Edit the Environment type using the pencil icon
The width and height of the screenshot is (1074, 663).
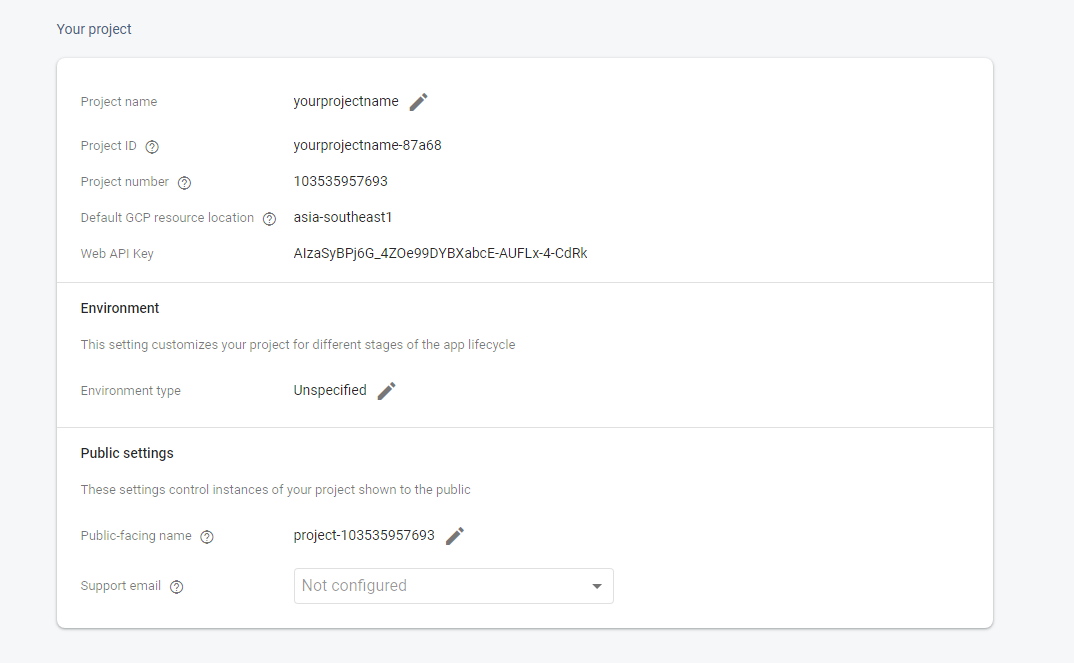(387, 391)
